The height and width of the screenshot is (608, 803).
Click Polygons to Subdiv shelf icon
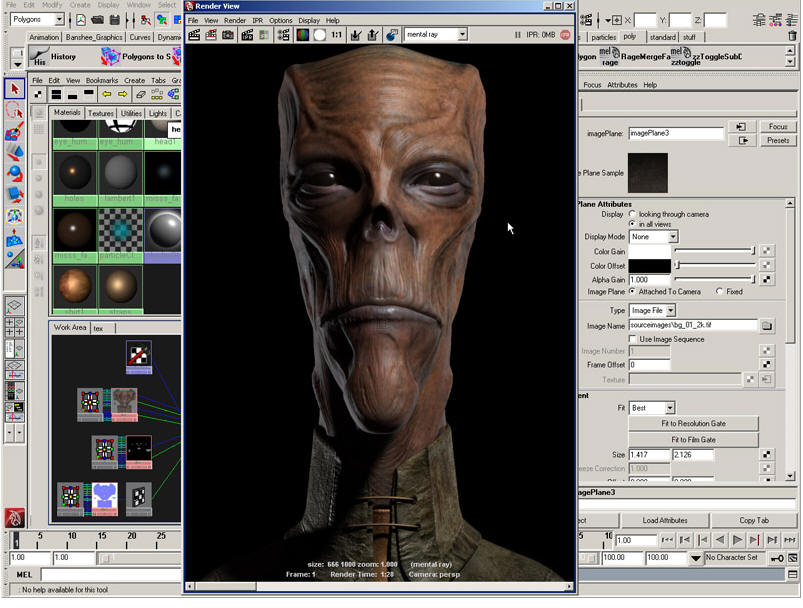[x=110, y=56]
